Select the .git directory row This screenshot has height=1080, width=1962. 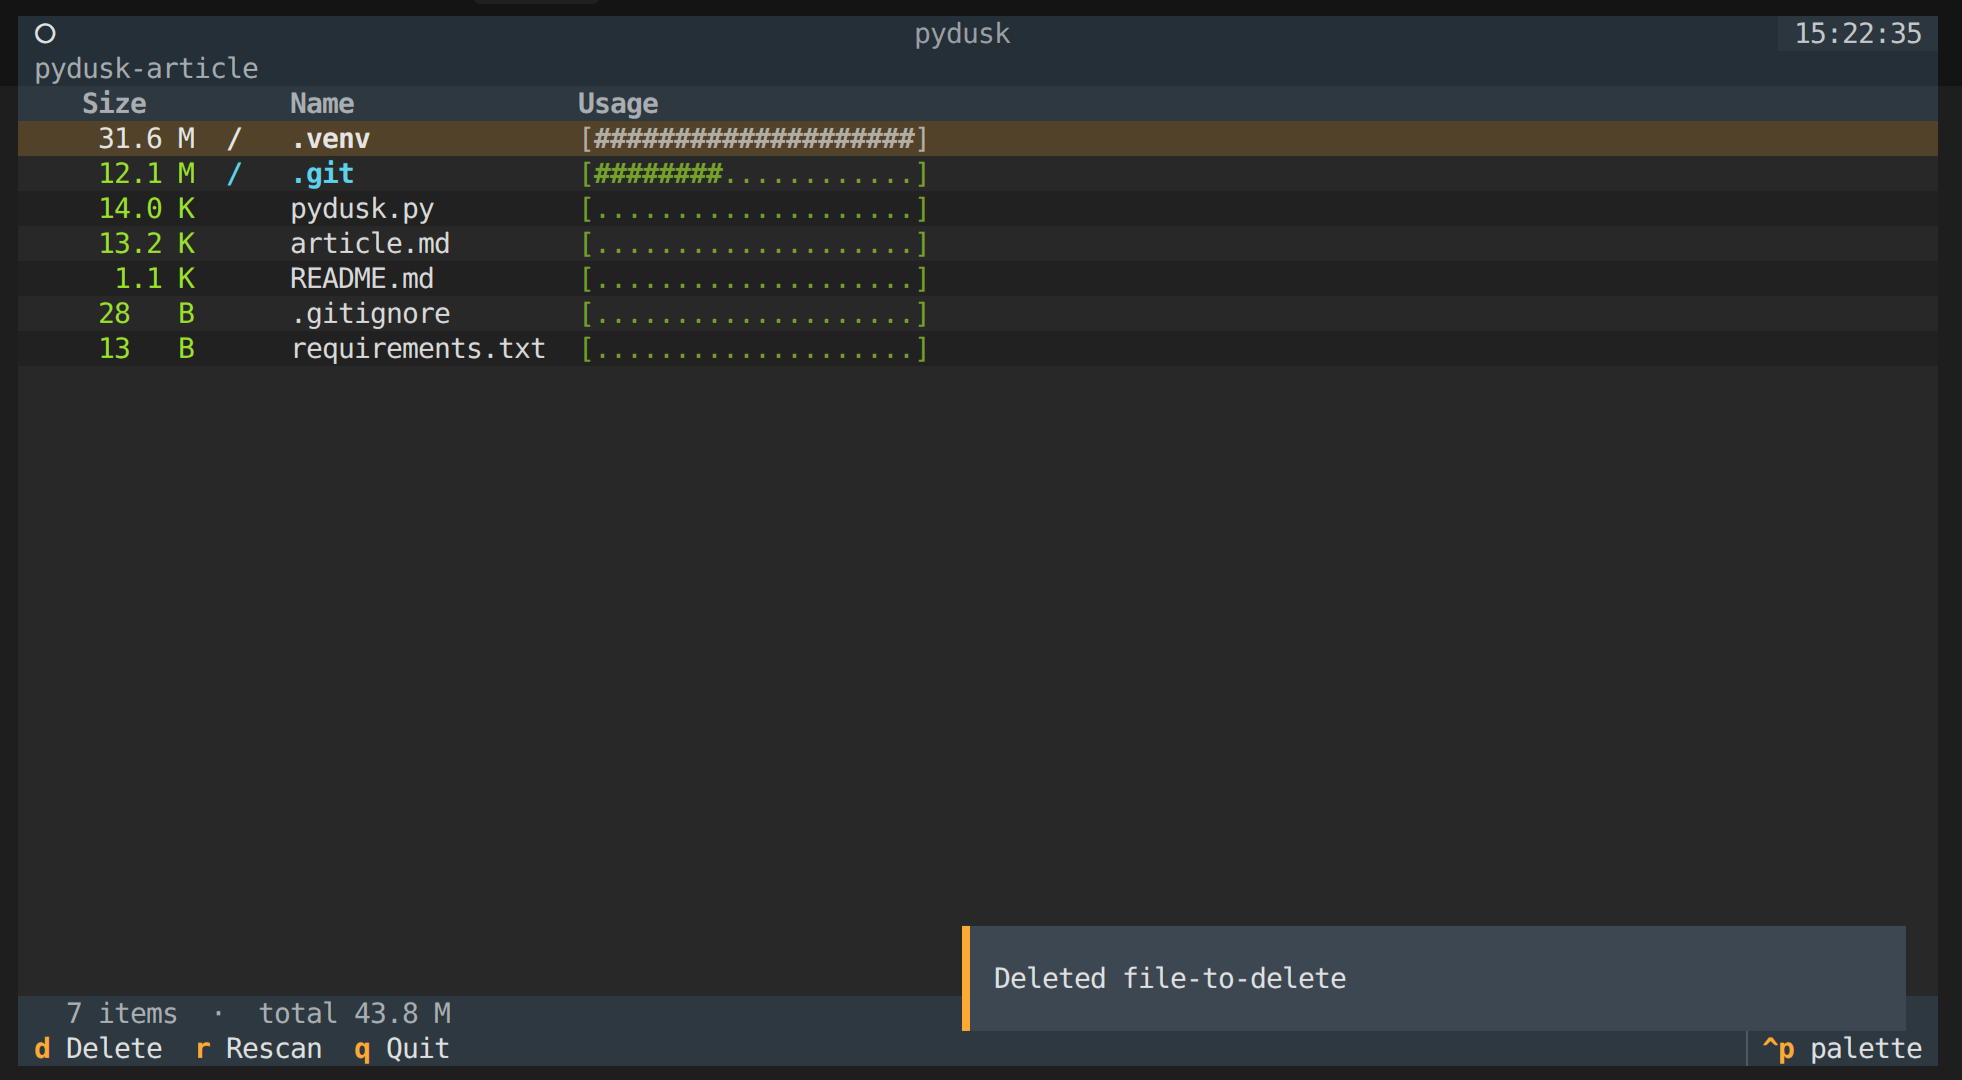[322, 174]
